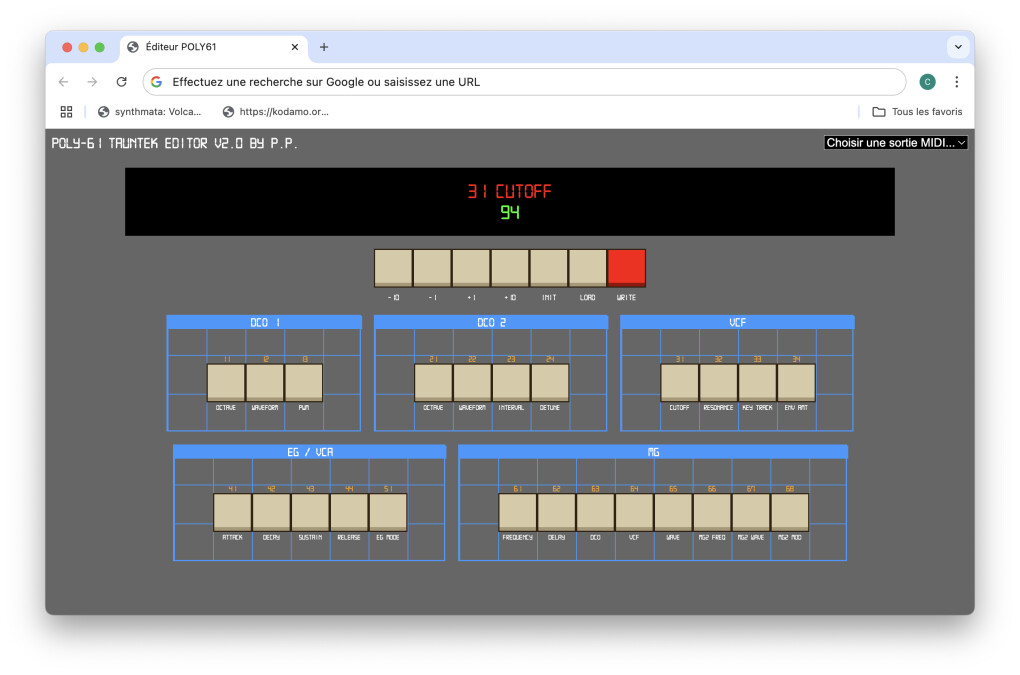The width and height of the screenshot is (1020, 675).
Task: Select the Env Amt parameter 34 button
Action: [x=796, y=382]
